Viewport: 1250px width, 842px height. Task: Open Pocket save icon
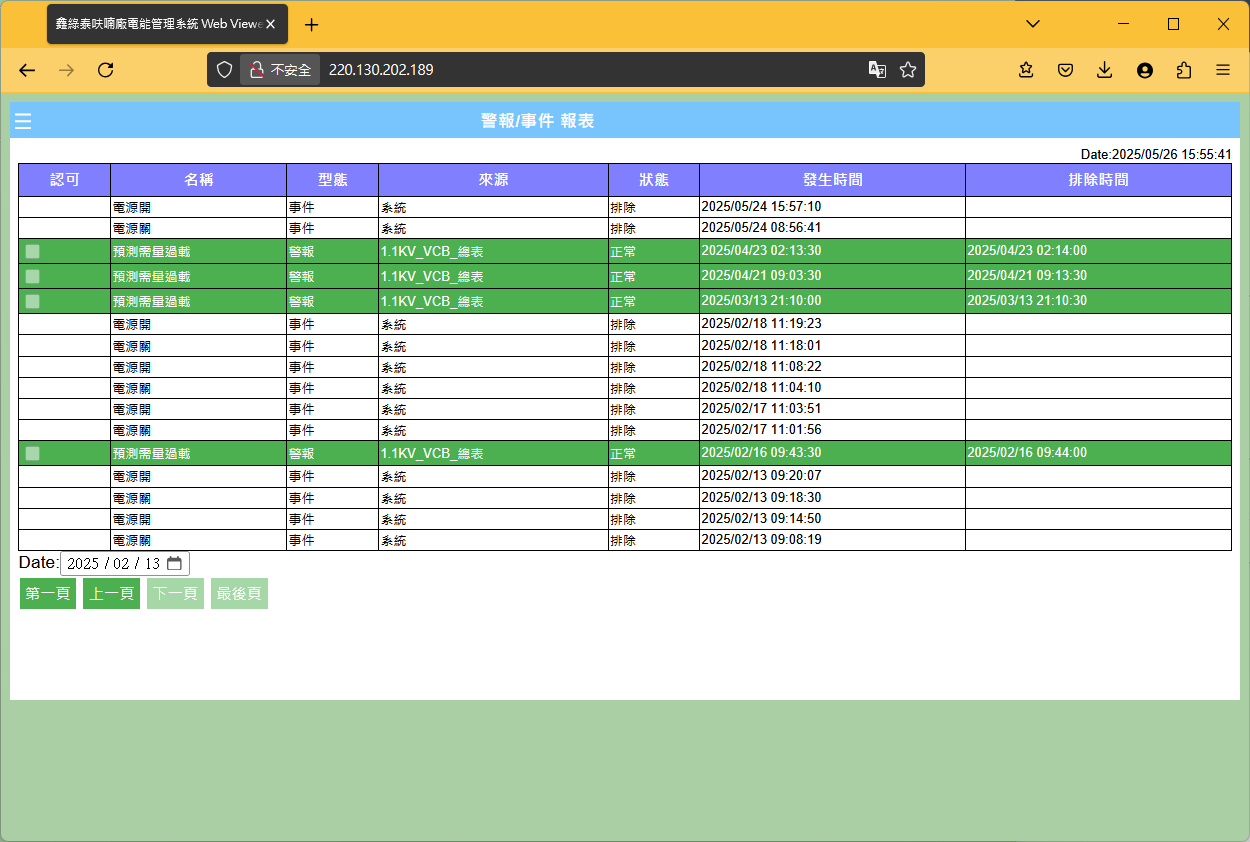(x=1066, y=70)
